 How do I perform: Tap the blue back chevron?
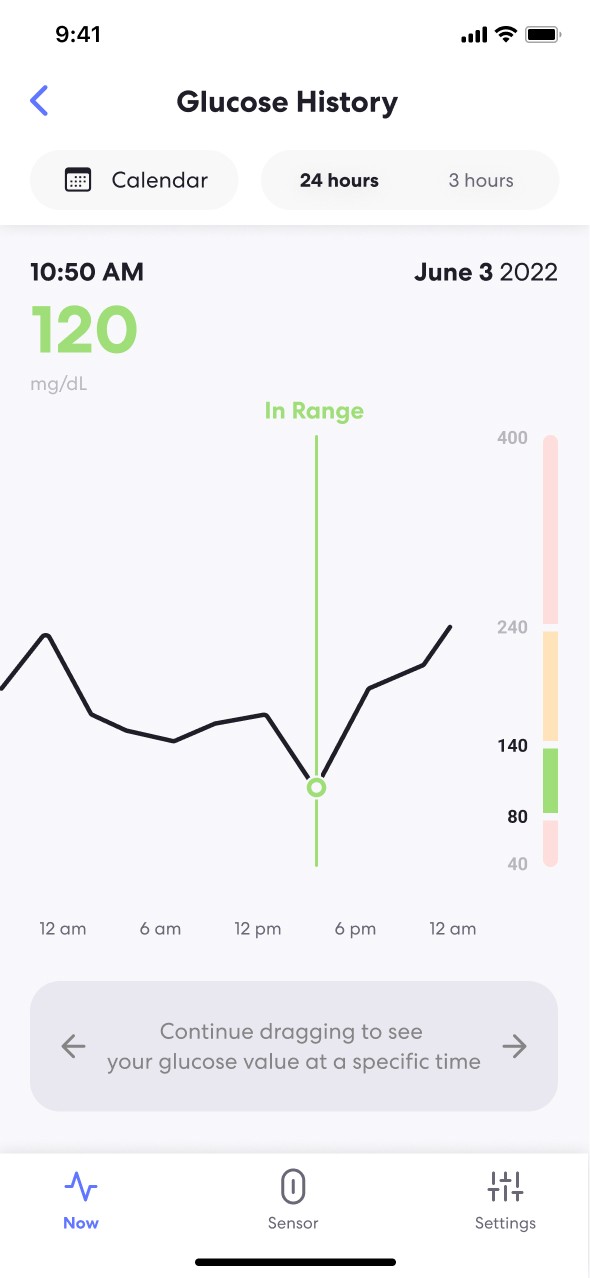pos(39,101)
